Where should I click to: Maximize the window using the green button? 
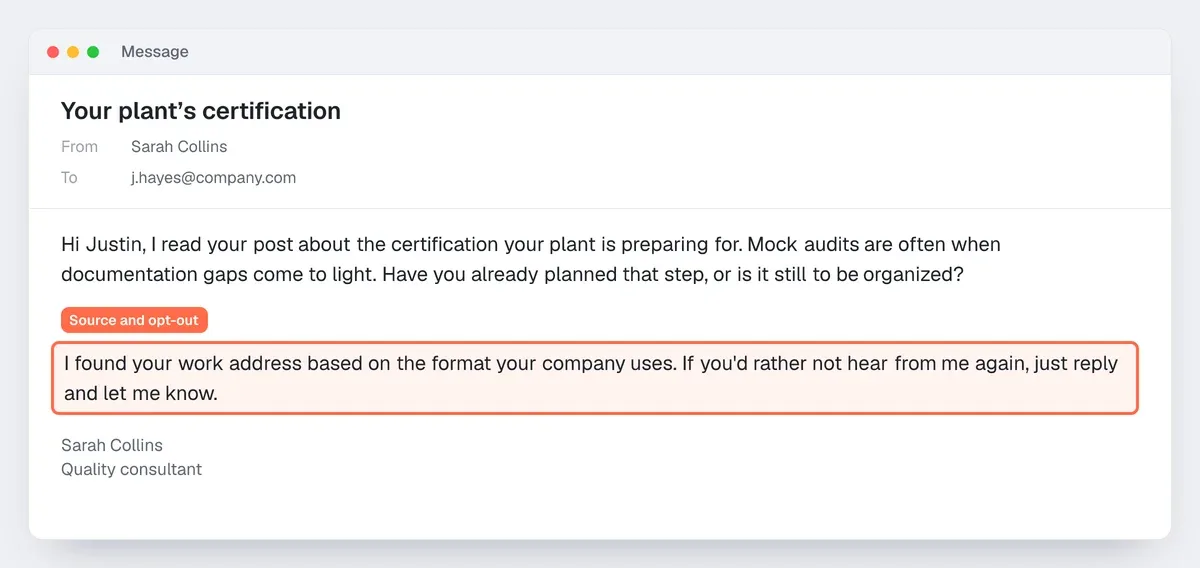pyautogui.click(x=93, y=52)
